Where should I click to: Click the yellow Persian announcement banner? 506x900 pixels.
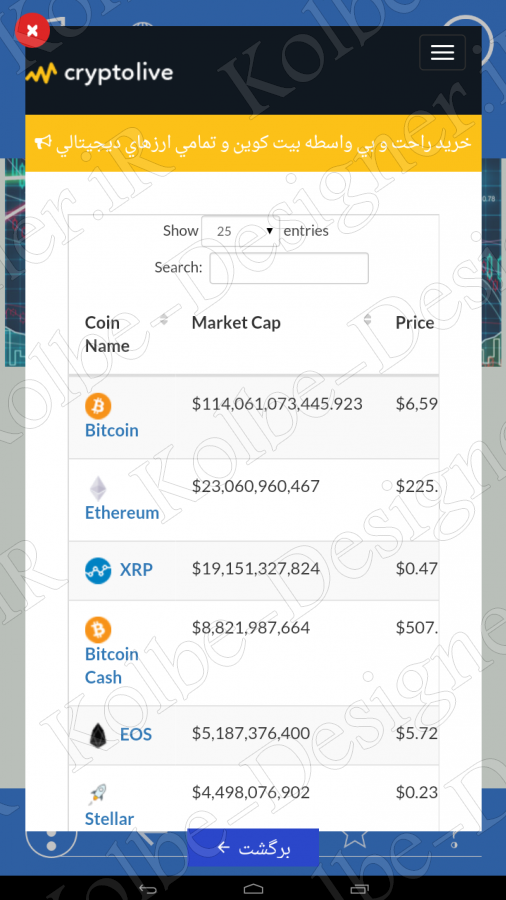point(253,143)
